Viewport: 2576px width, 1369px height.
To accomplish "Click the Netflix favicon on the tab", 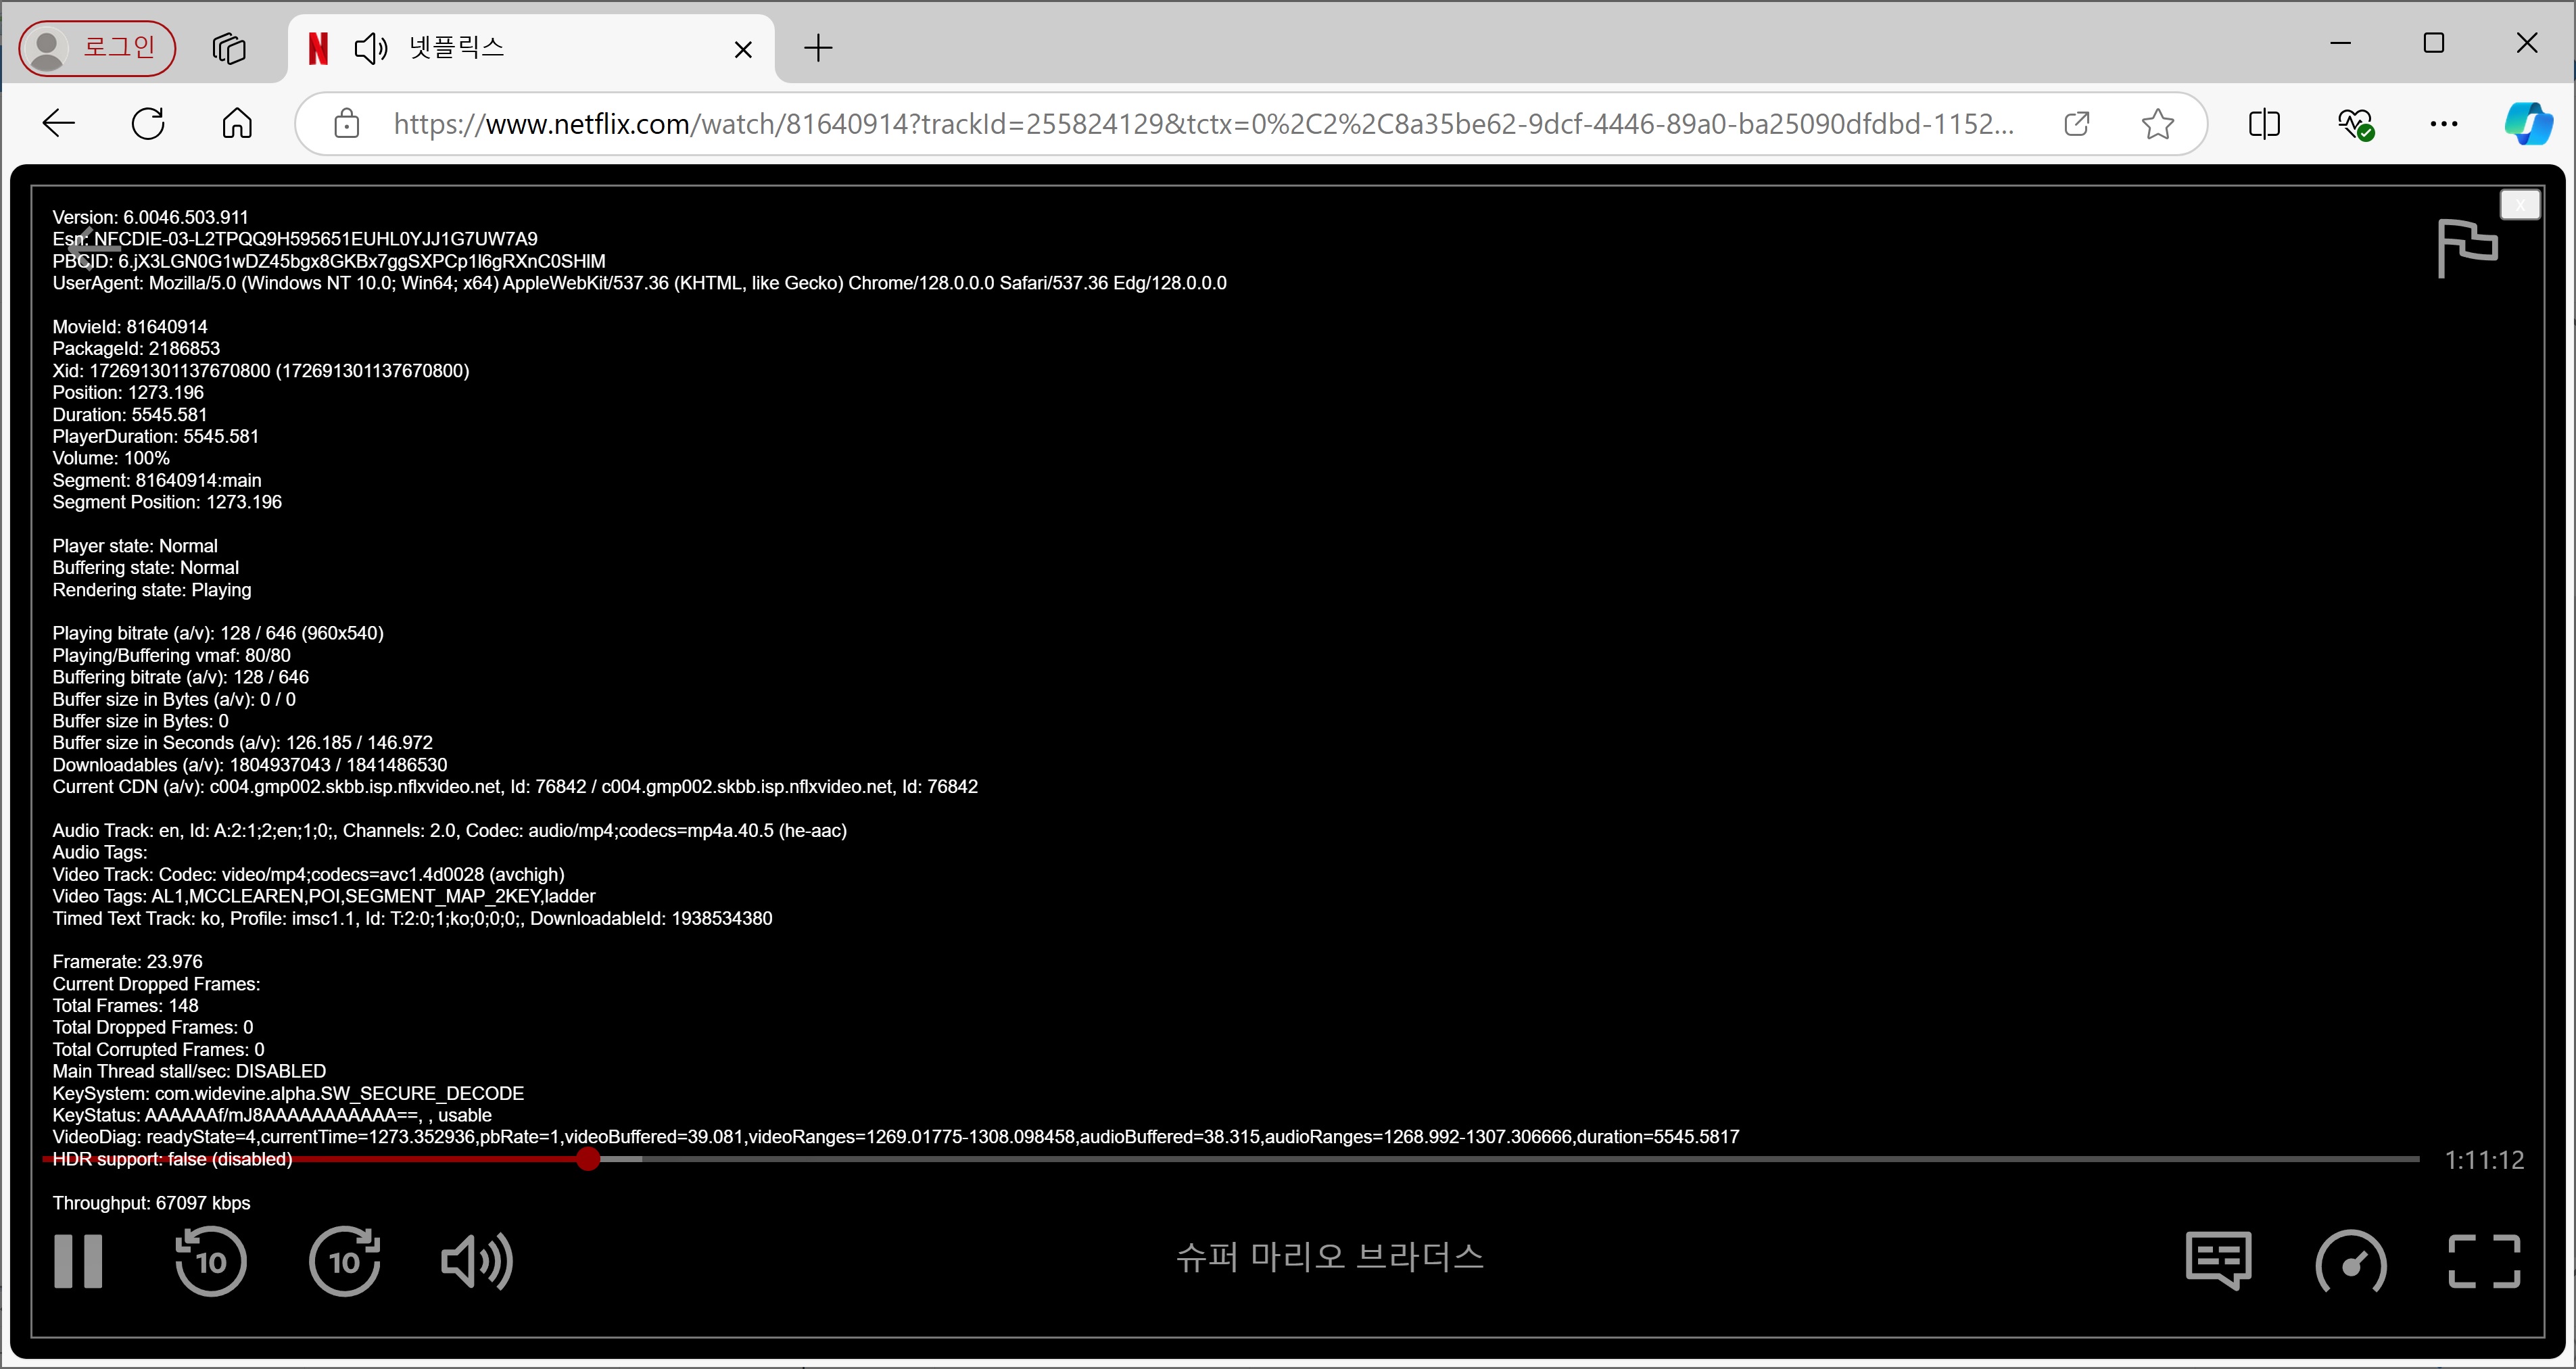I will click(x=318, y=48).
